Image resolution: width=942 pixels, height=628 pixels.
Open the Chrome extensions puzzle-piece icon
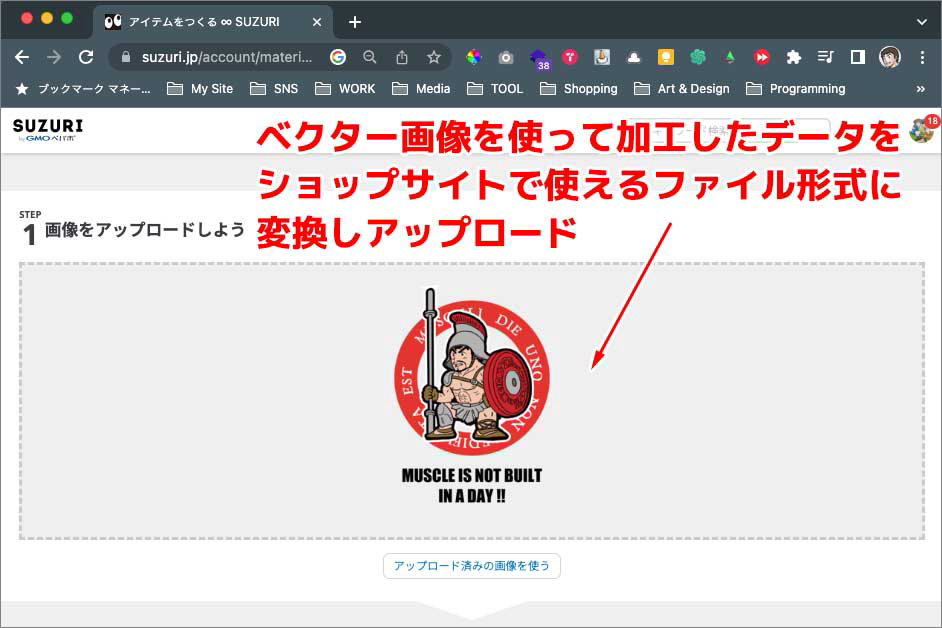pos(794,57)
